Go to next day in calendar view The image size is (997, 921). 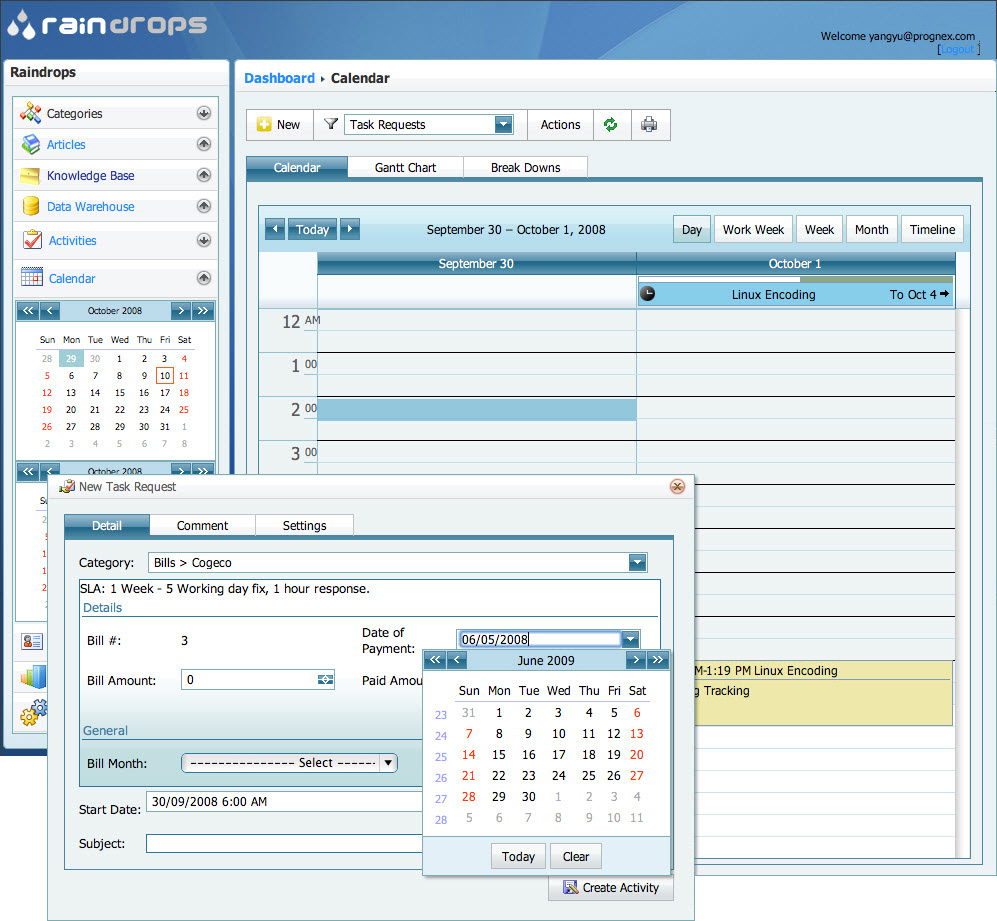349,230
